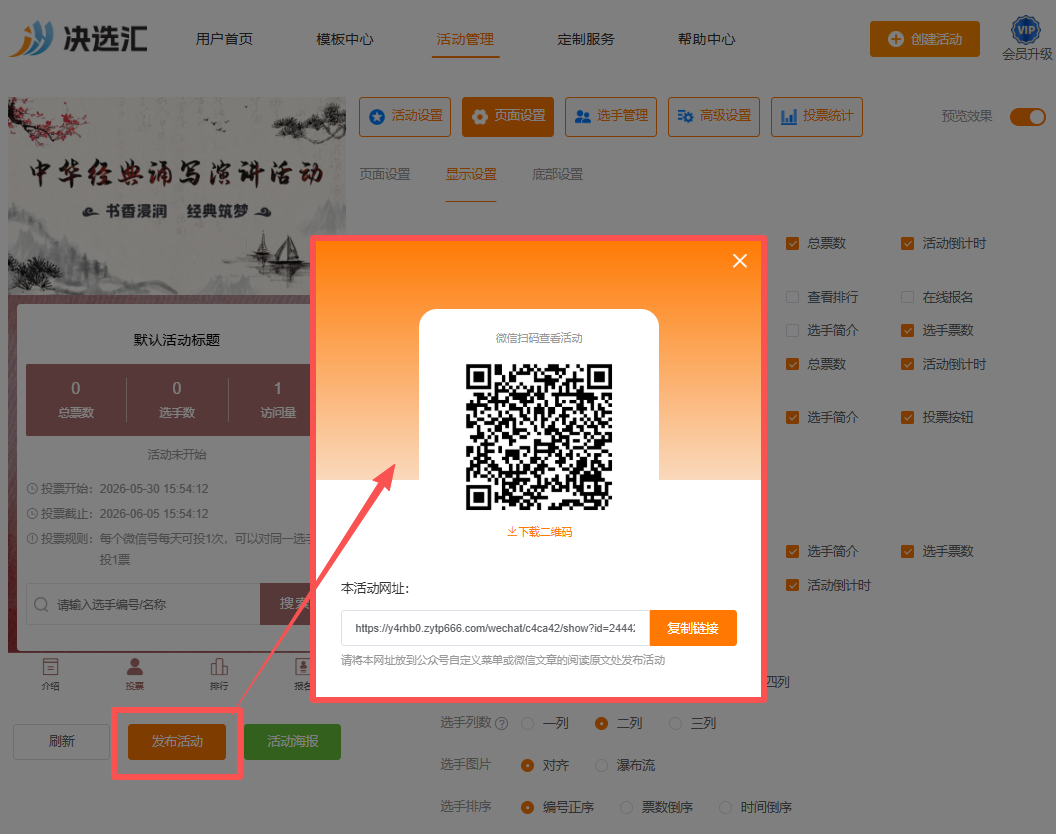Switch to 底部设置 sub-tab
Viewport: 1056px width, 834px height.
click(x=557, y=174)
